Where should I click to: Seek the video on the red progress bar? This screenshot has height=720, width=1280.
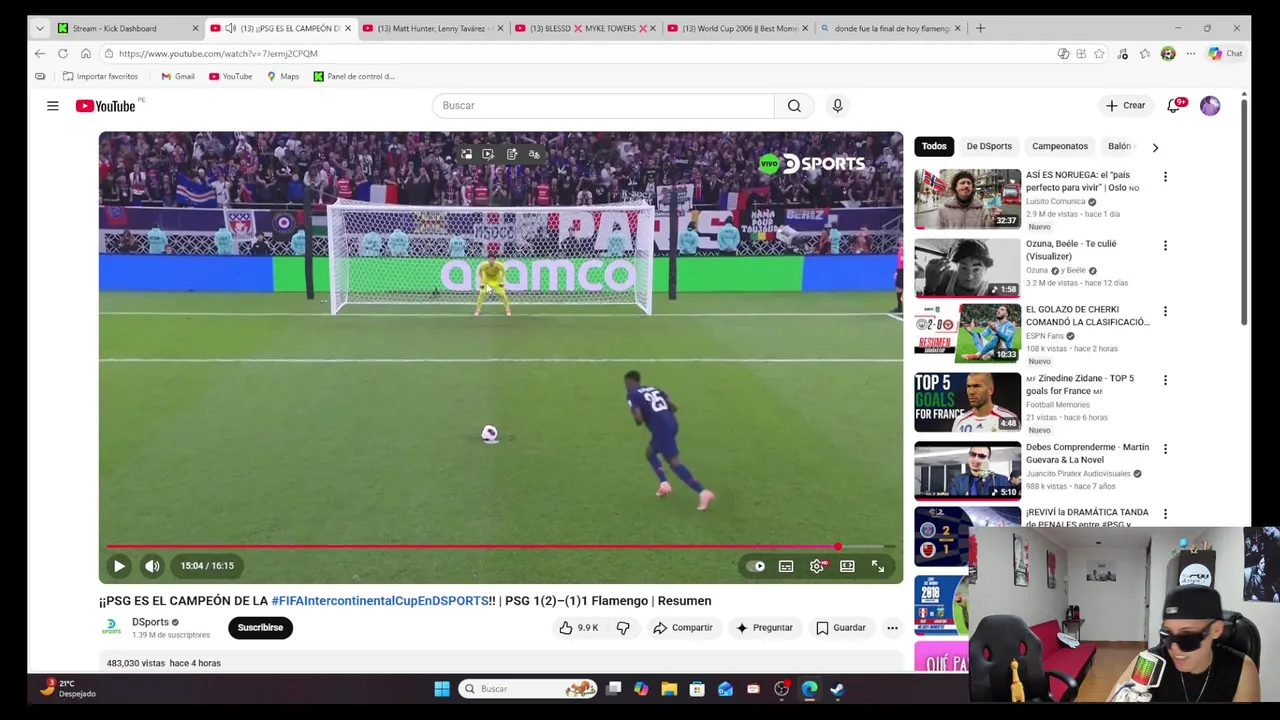[x=501, y=547]
